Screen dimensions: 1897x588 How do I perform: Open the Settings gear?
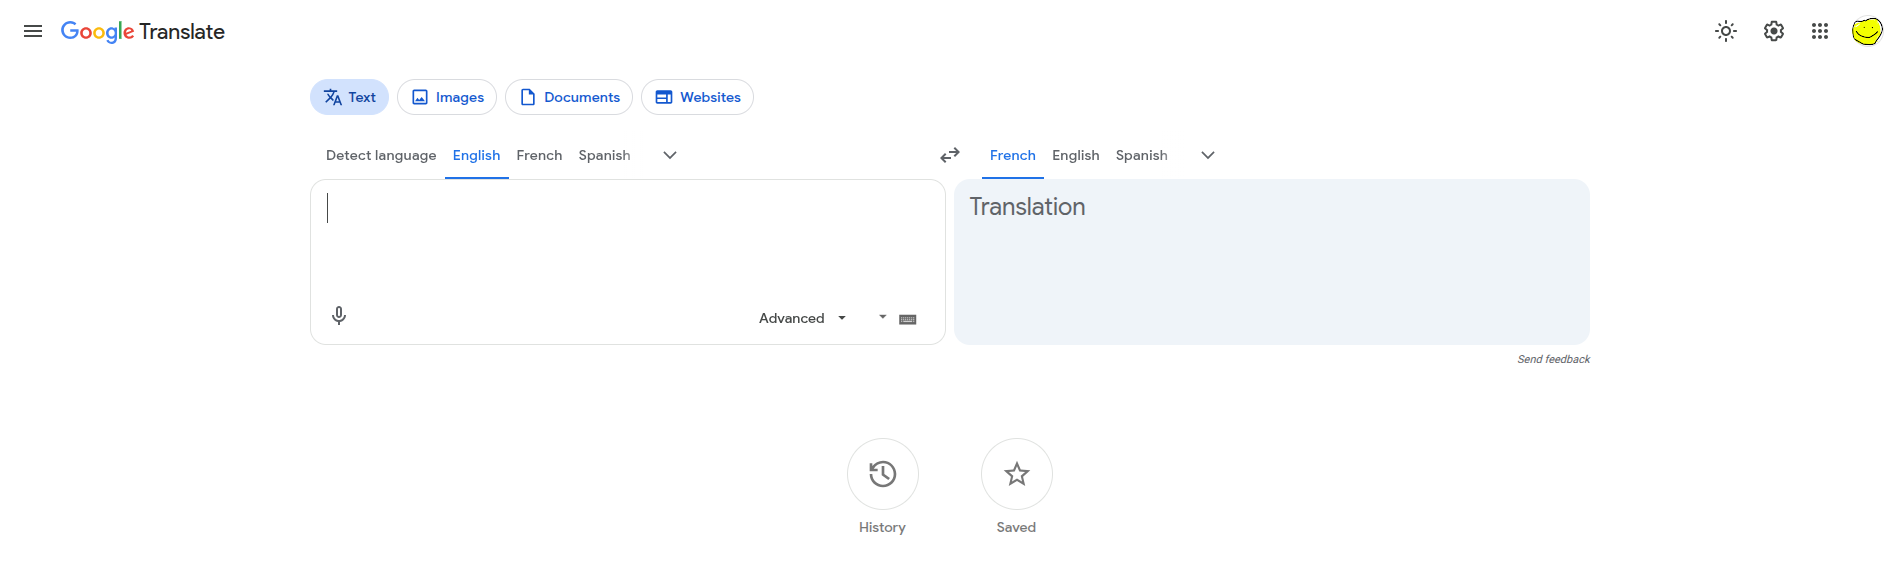pos(1774,31)
